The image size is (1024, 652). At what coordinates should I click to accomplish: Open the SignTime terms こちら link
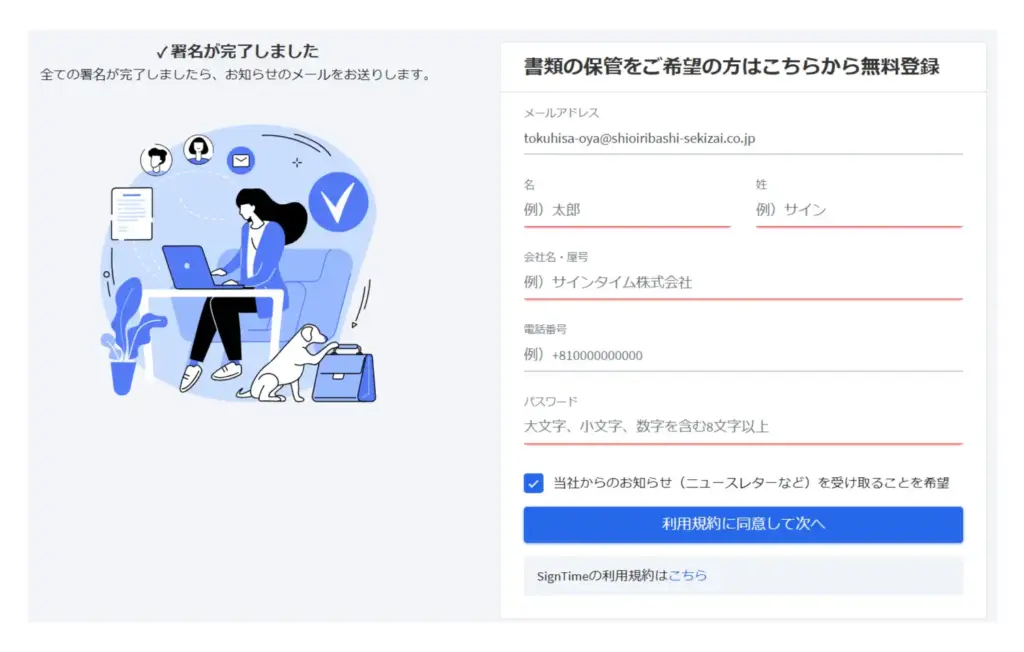[x=688, y=576]
